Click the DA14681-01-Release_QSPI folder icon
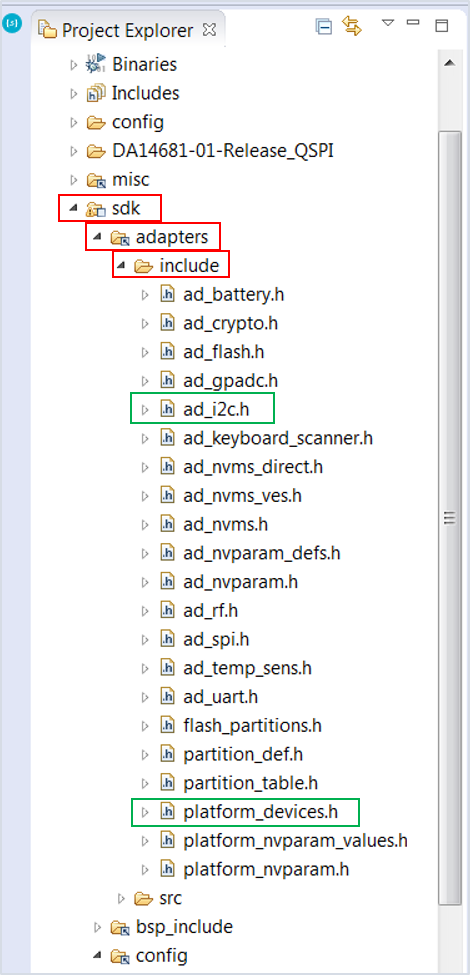 [96, 151]
